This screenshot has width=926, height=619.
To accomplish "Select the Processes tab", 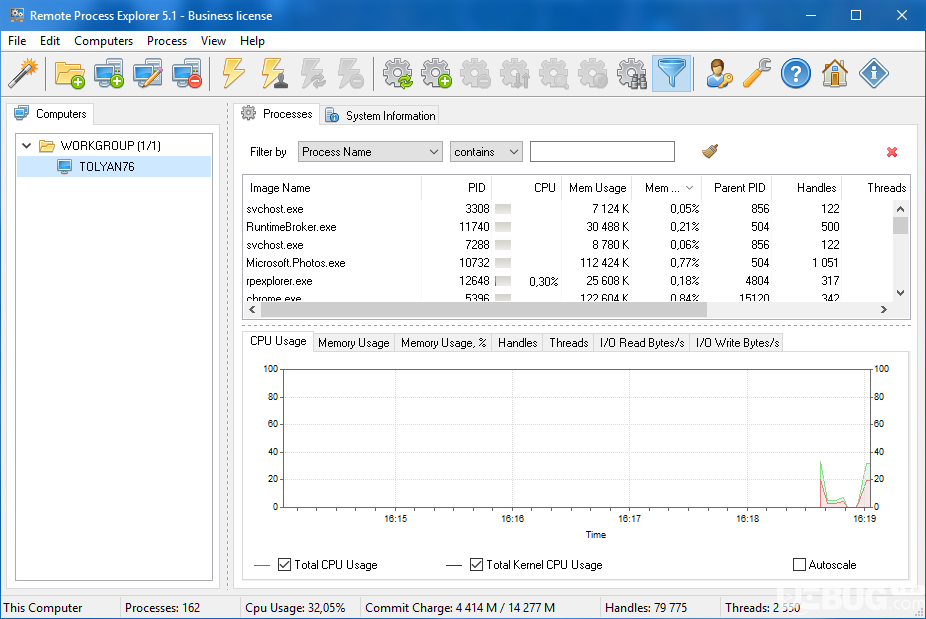I will (276, 113).
